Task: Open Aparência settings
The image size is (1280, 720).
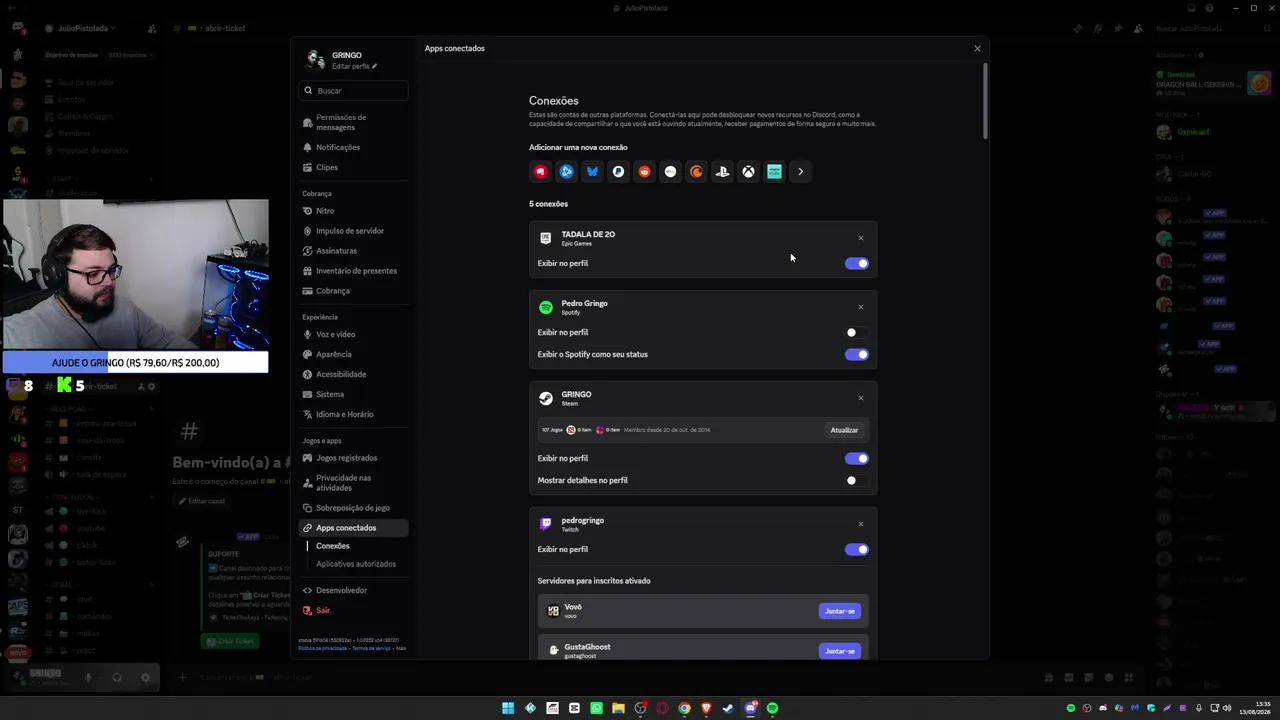Action: [354, 355]
